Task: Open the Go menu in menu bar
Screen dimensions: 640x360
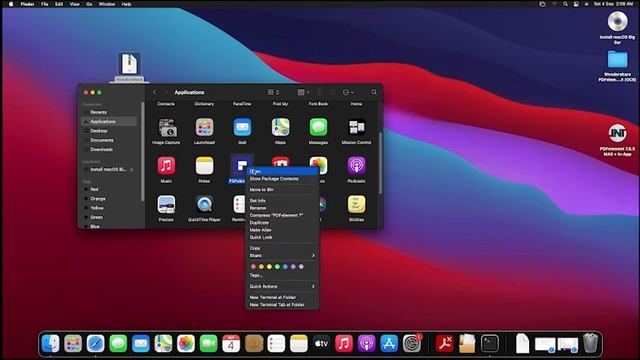Action: click(x=89, y=4)
